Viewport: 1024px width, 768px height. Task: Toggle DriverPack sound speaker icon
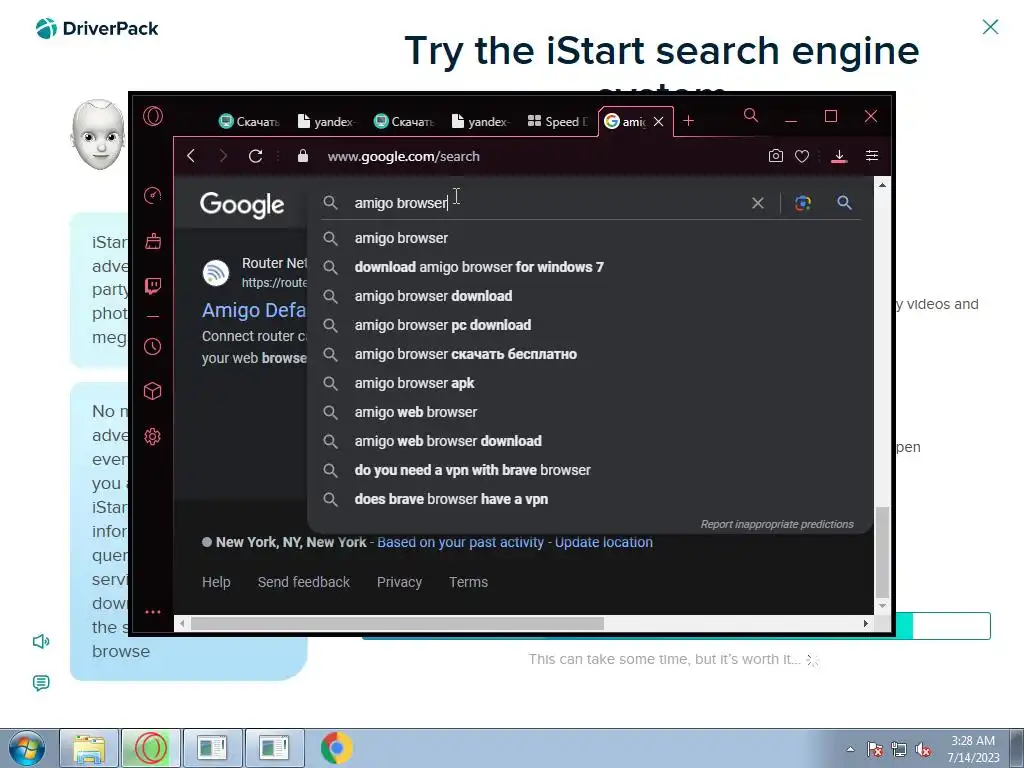40,641
